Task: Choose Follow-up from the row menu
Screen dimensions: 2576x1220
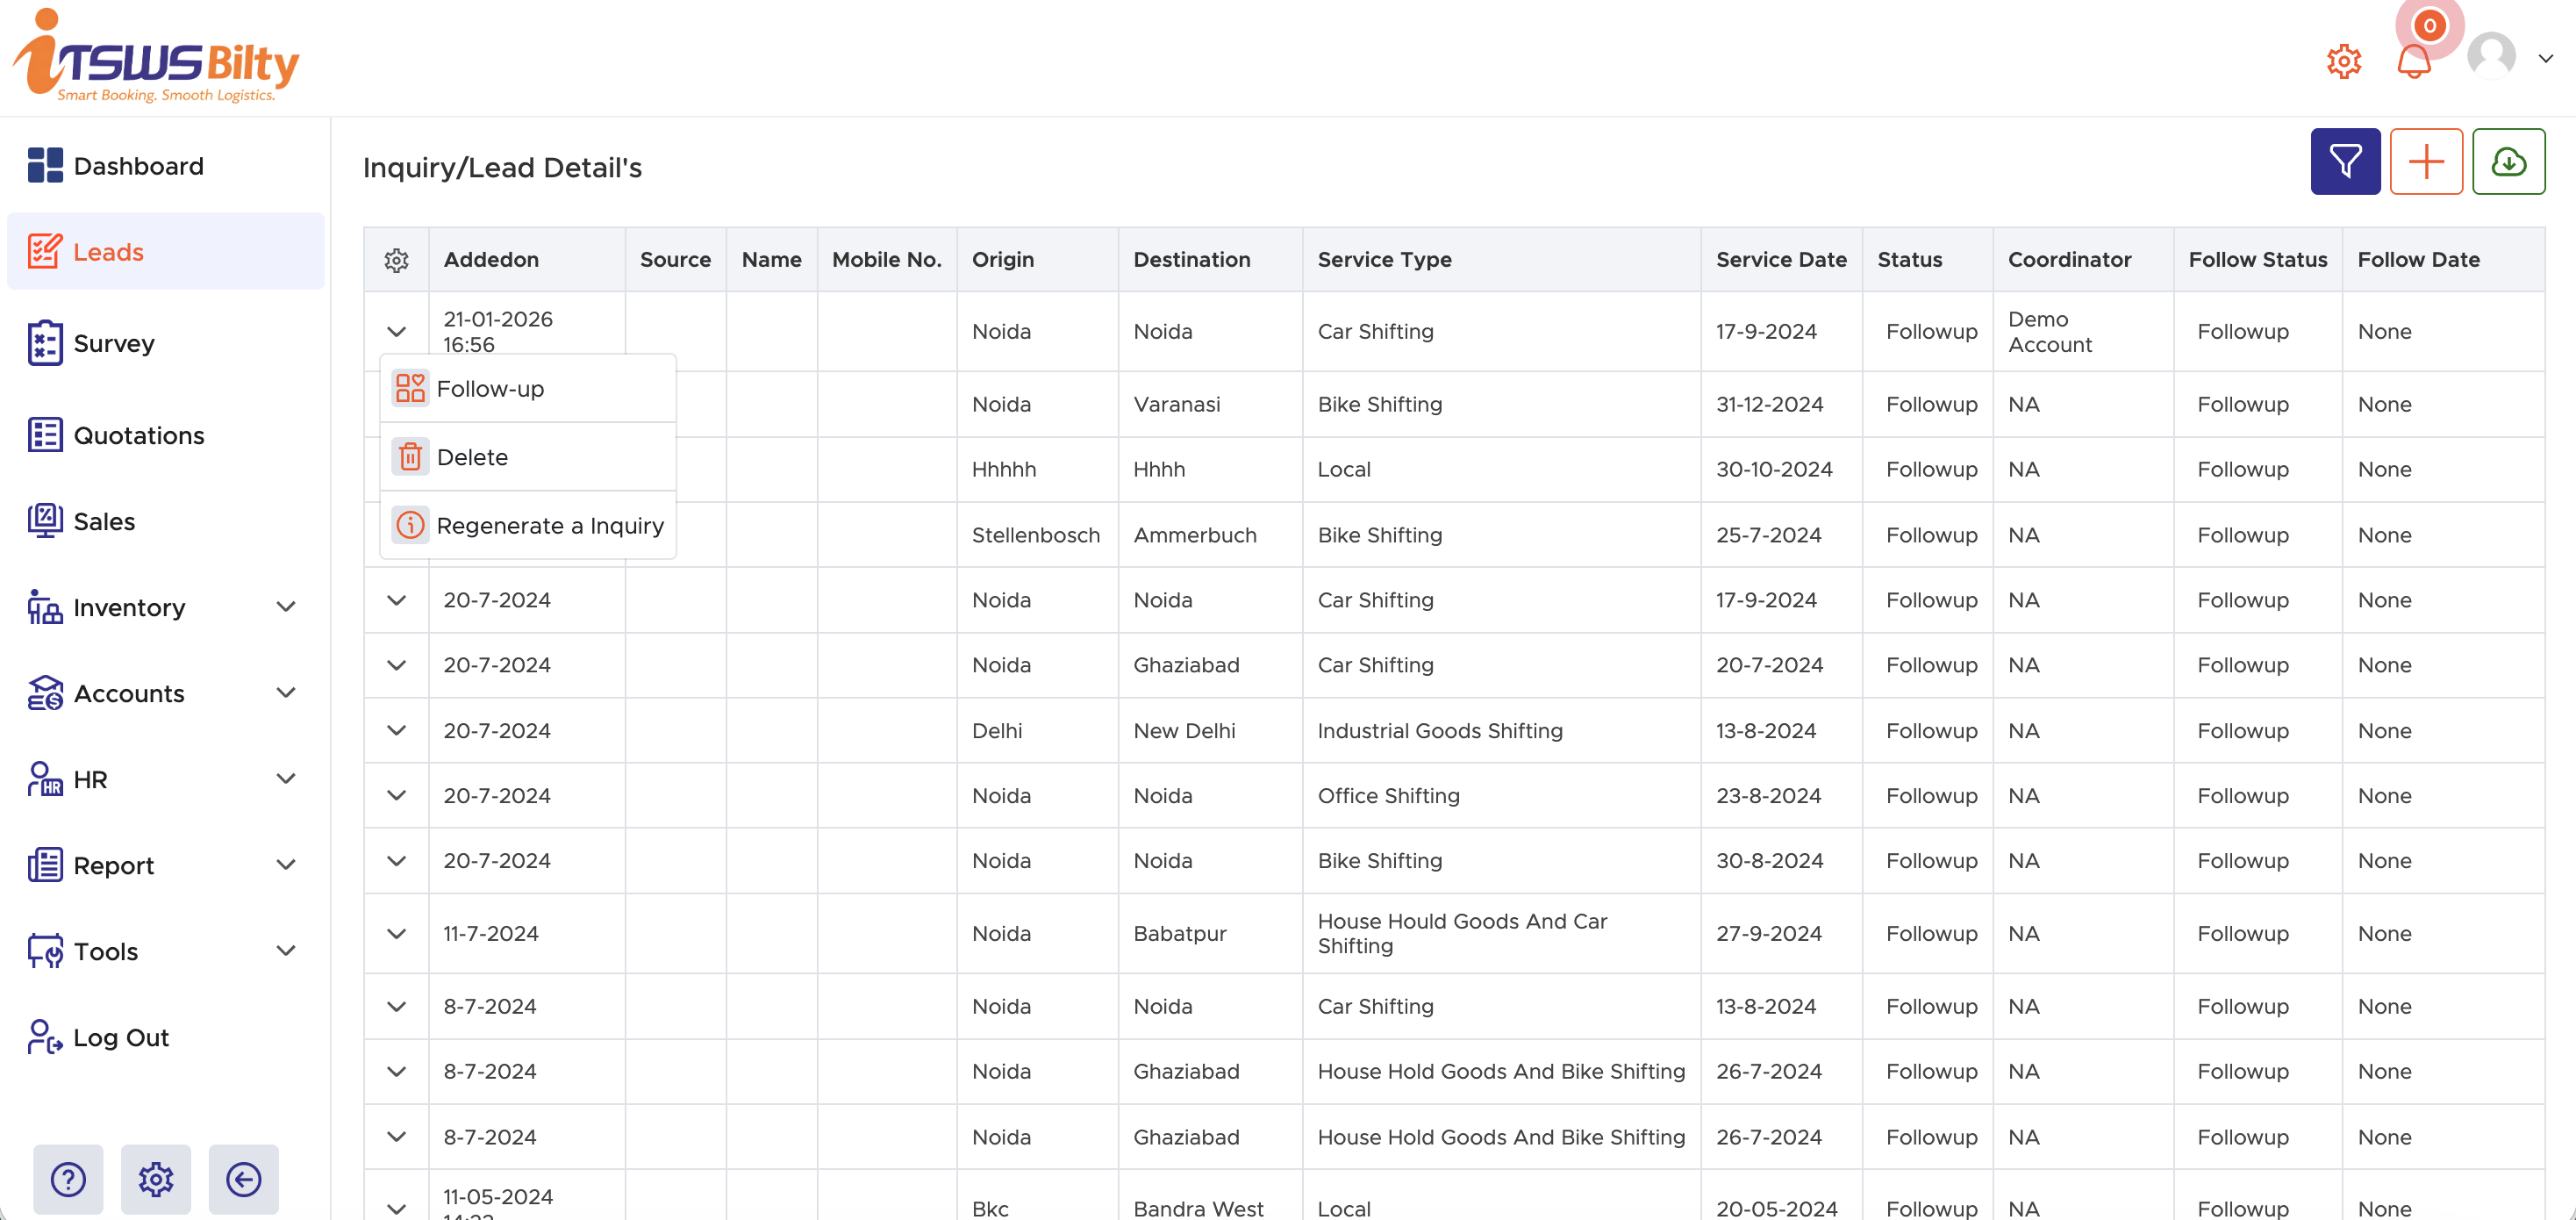Action: (x=490, y=389)
